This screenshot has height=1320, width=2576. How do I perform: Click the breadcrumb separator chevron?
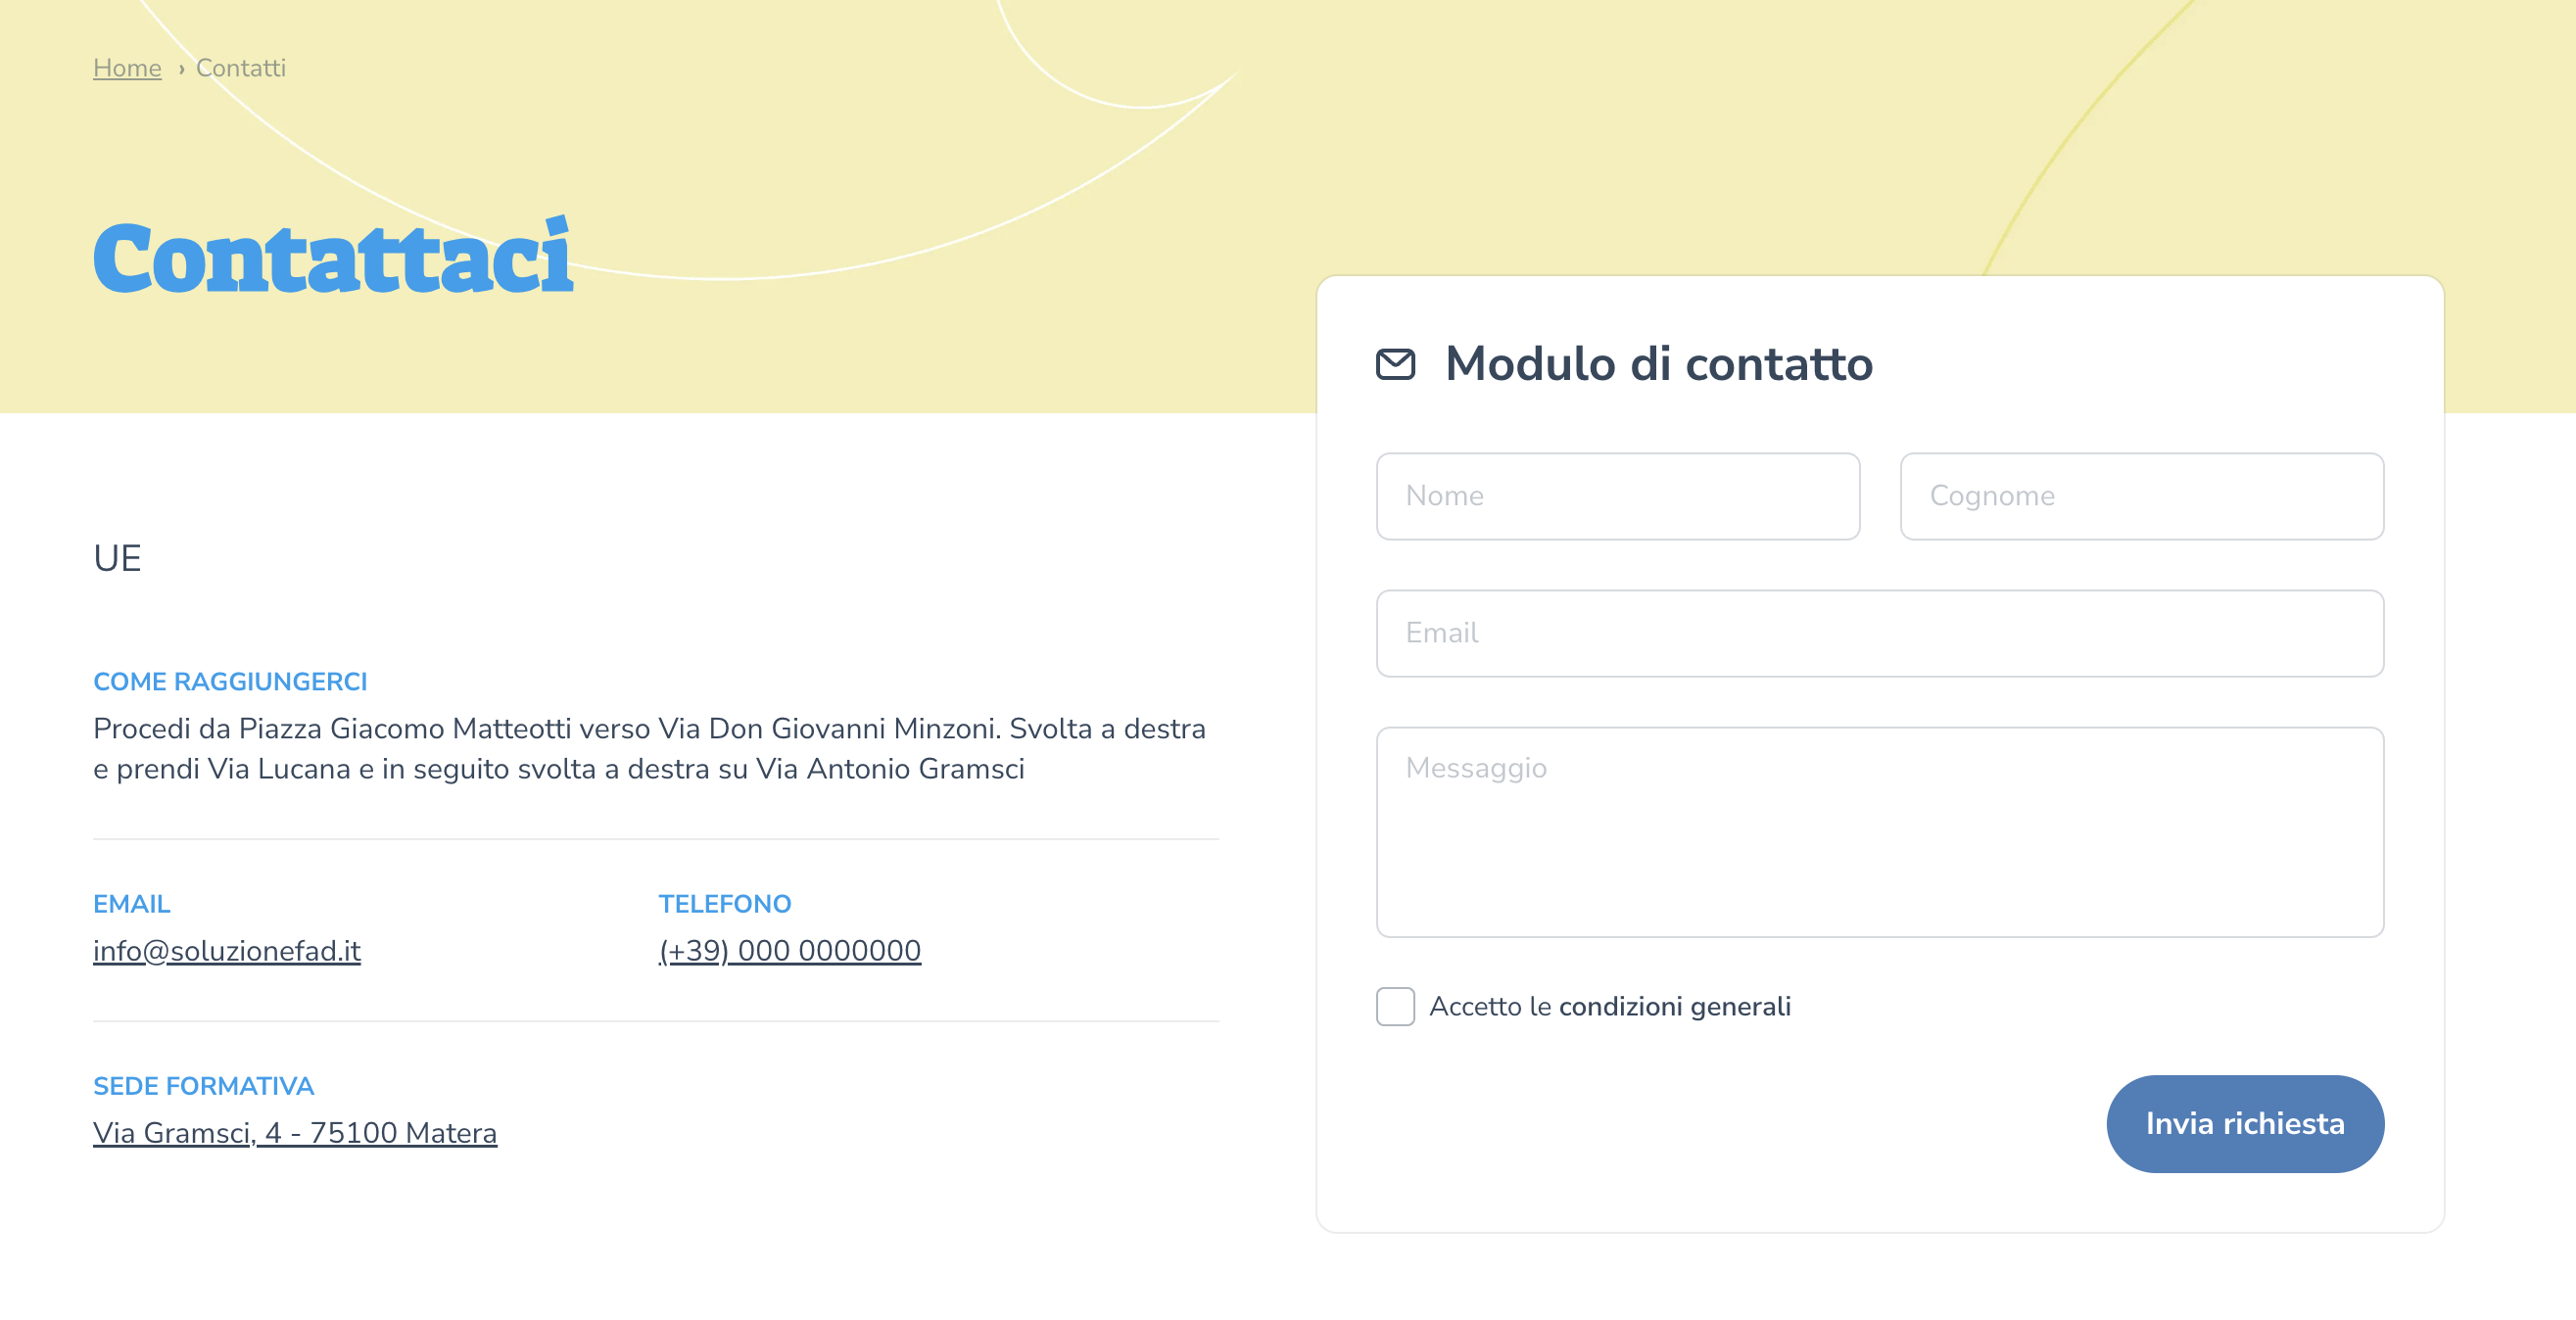click(181, 69)
